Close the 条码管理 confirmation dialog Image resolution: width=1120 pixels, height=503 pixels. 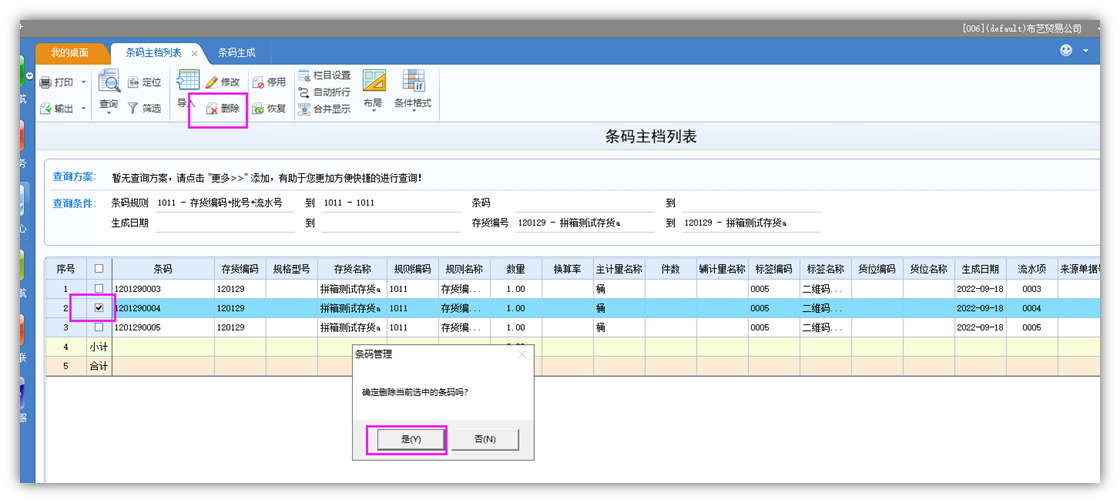pos(521,354)
